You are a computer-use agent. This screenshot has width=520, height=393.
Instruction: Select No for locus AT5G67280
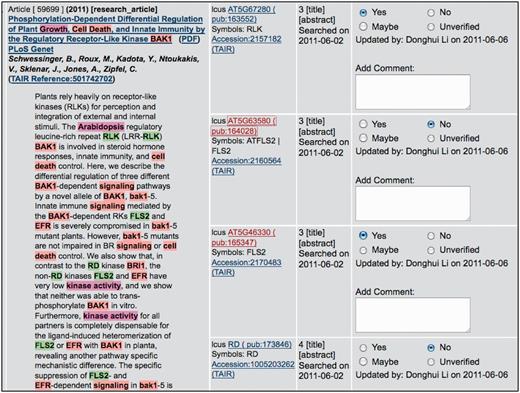point(431,13)
